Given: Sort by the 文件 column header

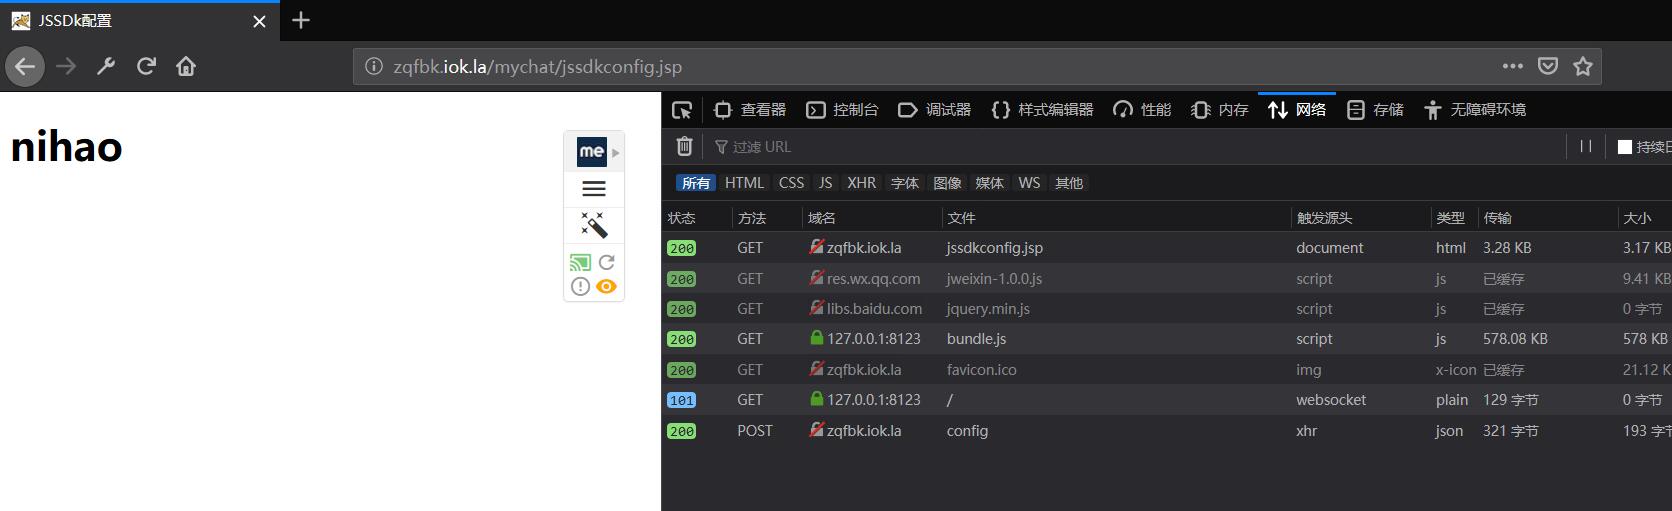Looking at the screenshot, I should pyautogui.click(x=1116, y=218).
